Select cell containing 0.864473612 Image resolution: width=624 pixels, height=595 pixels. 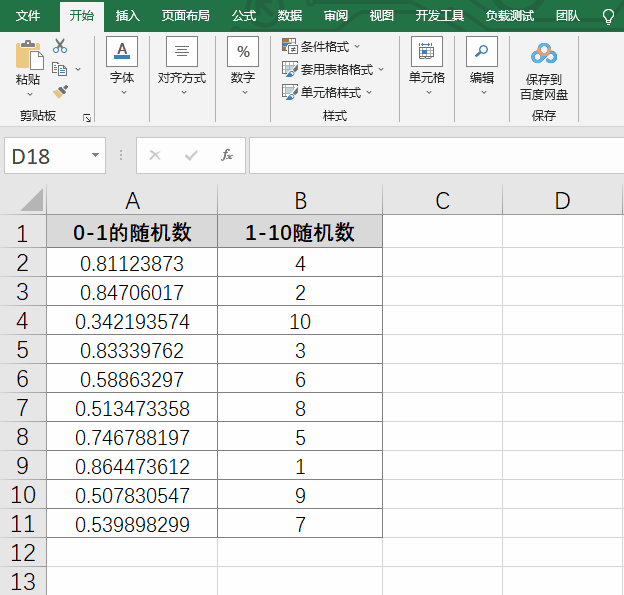click(132, 466)
